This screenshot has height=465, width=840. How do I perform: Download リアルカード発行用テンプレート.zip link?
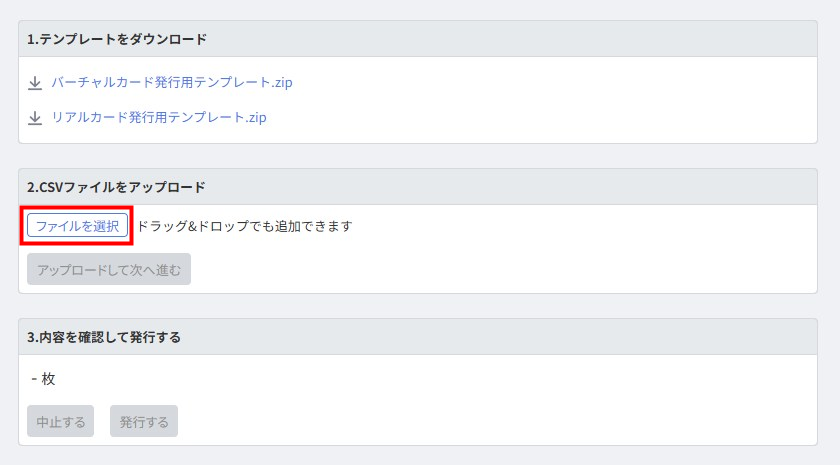(159, 117)
